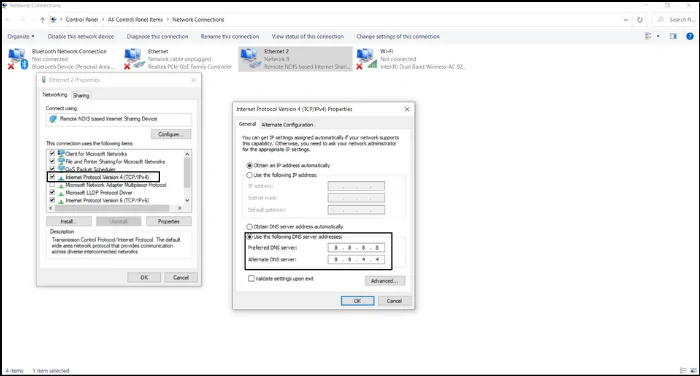700x376 pixels.
Task: Click Cancel in Ethernet 2 Properties
Action: pyautogui.click(x=181, y=277)
